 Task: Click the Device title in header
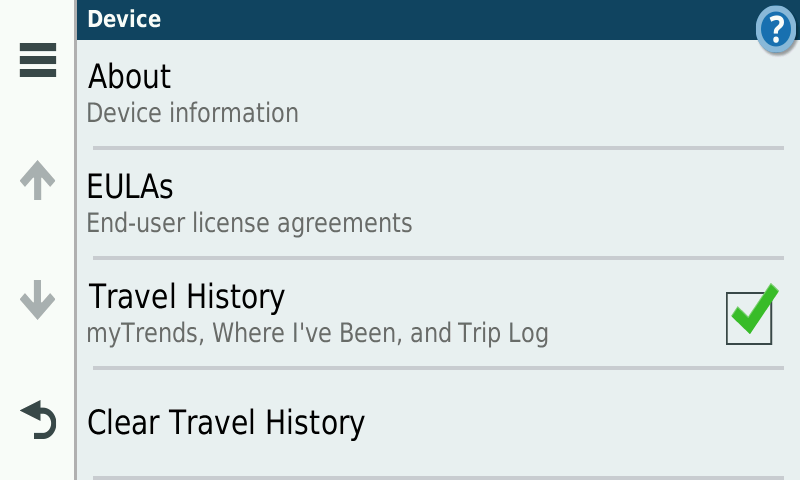[x=125, y=19]
